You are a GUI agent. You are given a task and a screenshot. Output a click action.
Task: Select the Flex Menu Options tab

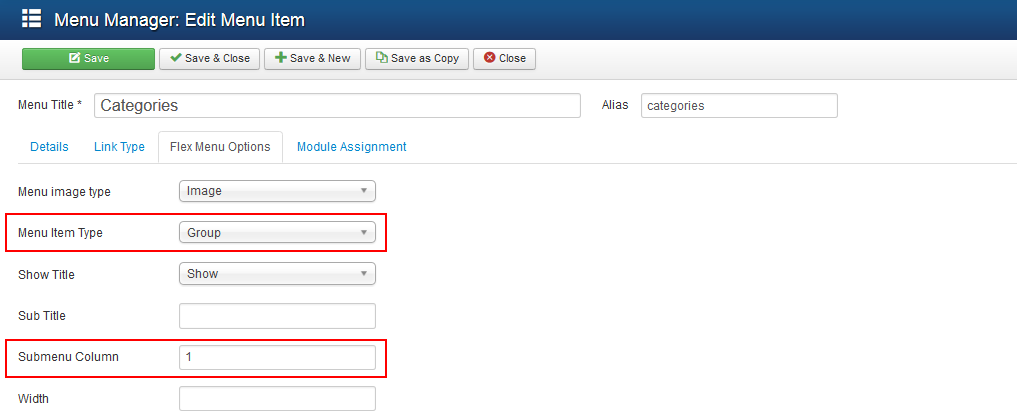tap(220, 147)
